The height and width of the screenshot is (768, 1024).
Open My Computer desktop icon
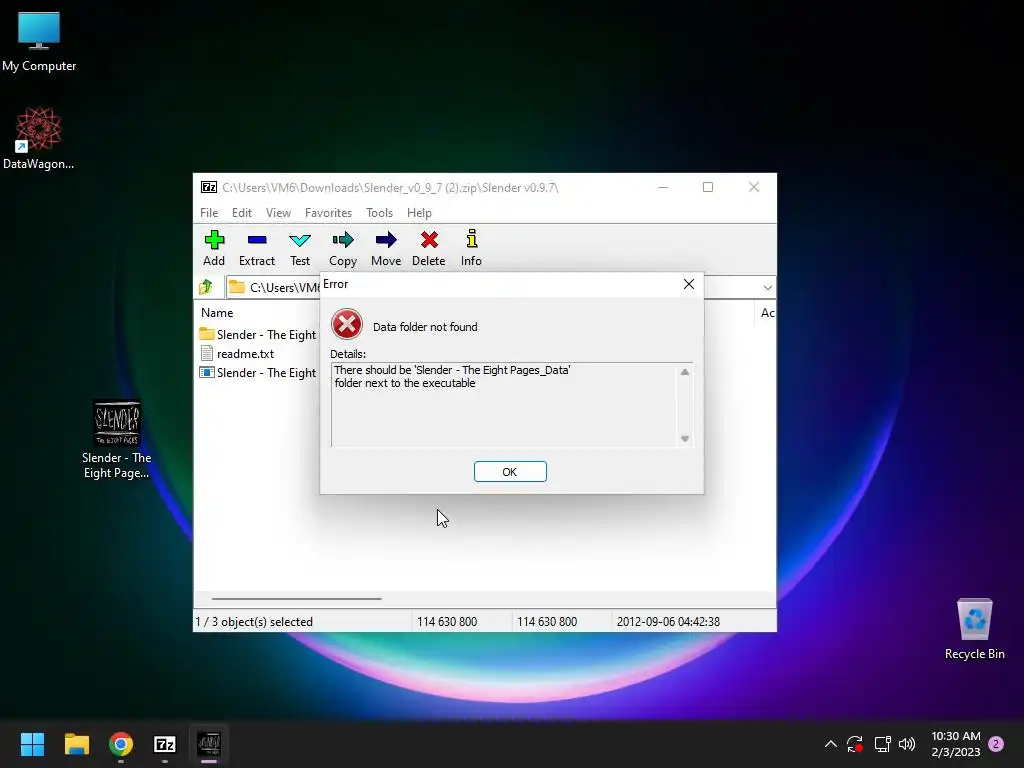(39, 42)
